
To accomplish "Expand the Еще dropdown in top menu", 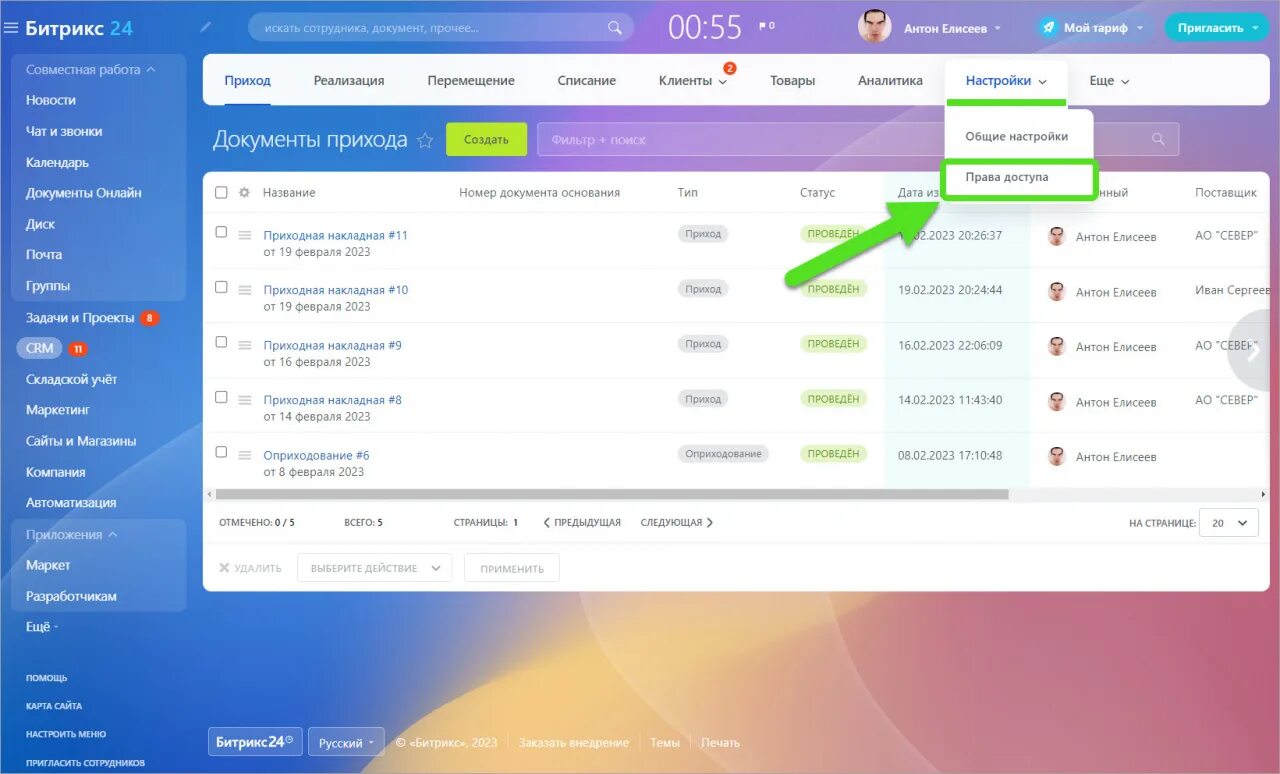I will coord(1109,81).
